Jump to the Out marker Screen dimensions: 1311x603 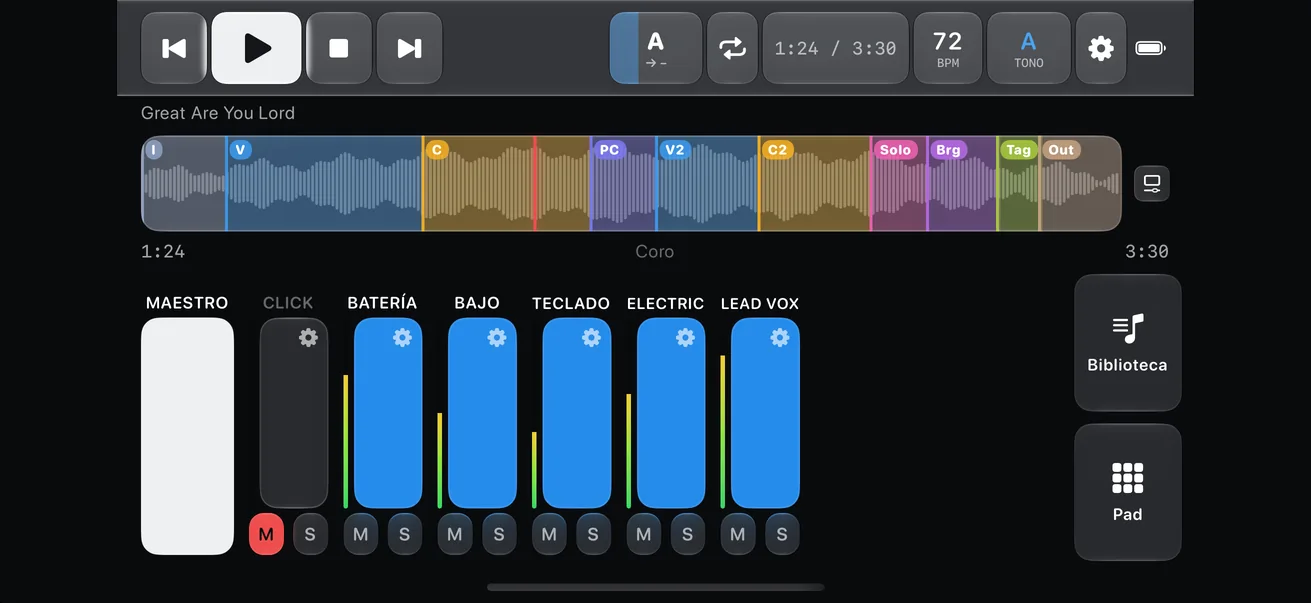point(1061,150)
